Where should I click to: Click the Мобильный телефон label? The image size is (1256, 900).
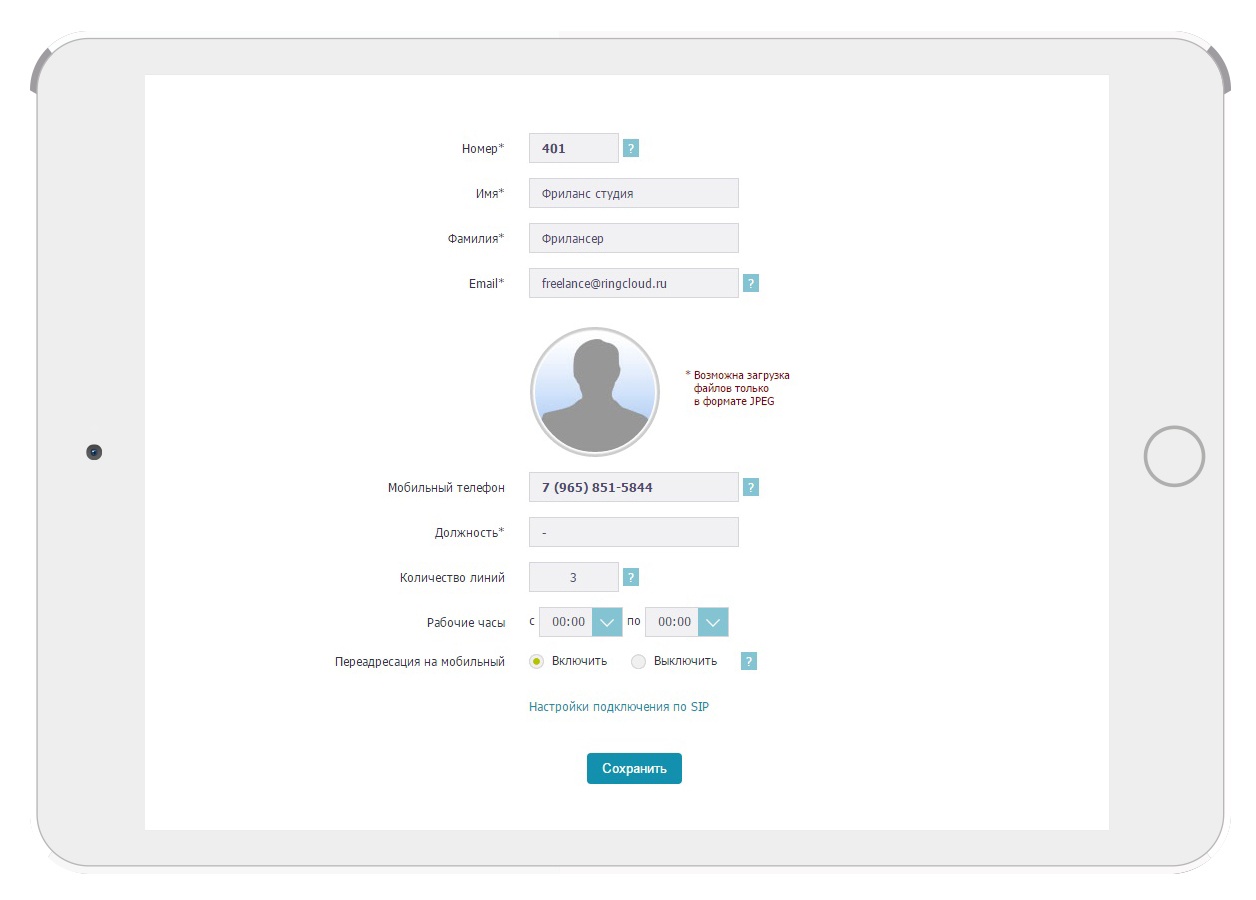[446, 488]
